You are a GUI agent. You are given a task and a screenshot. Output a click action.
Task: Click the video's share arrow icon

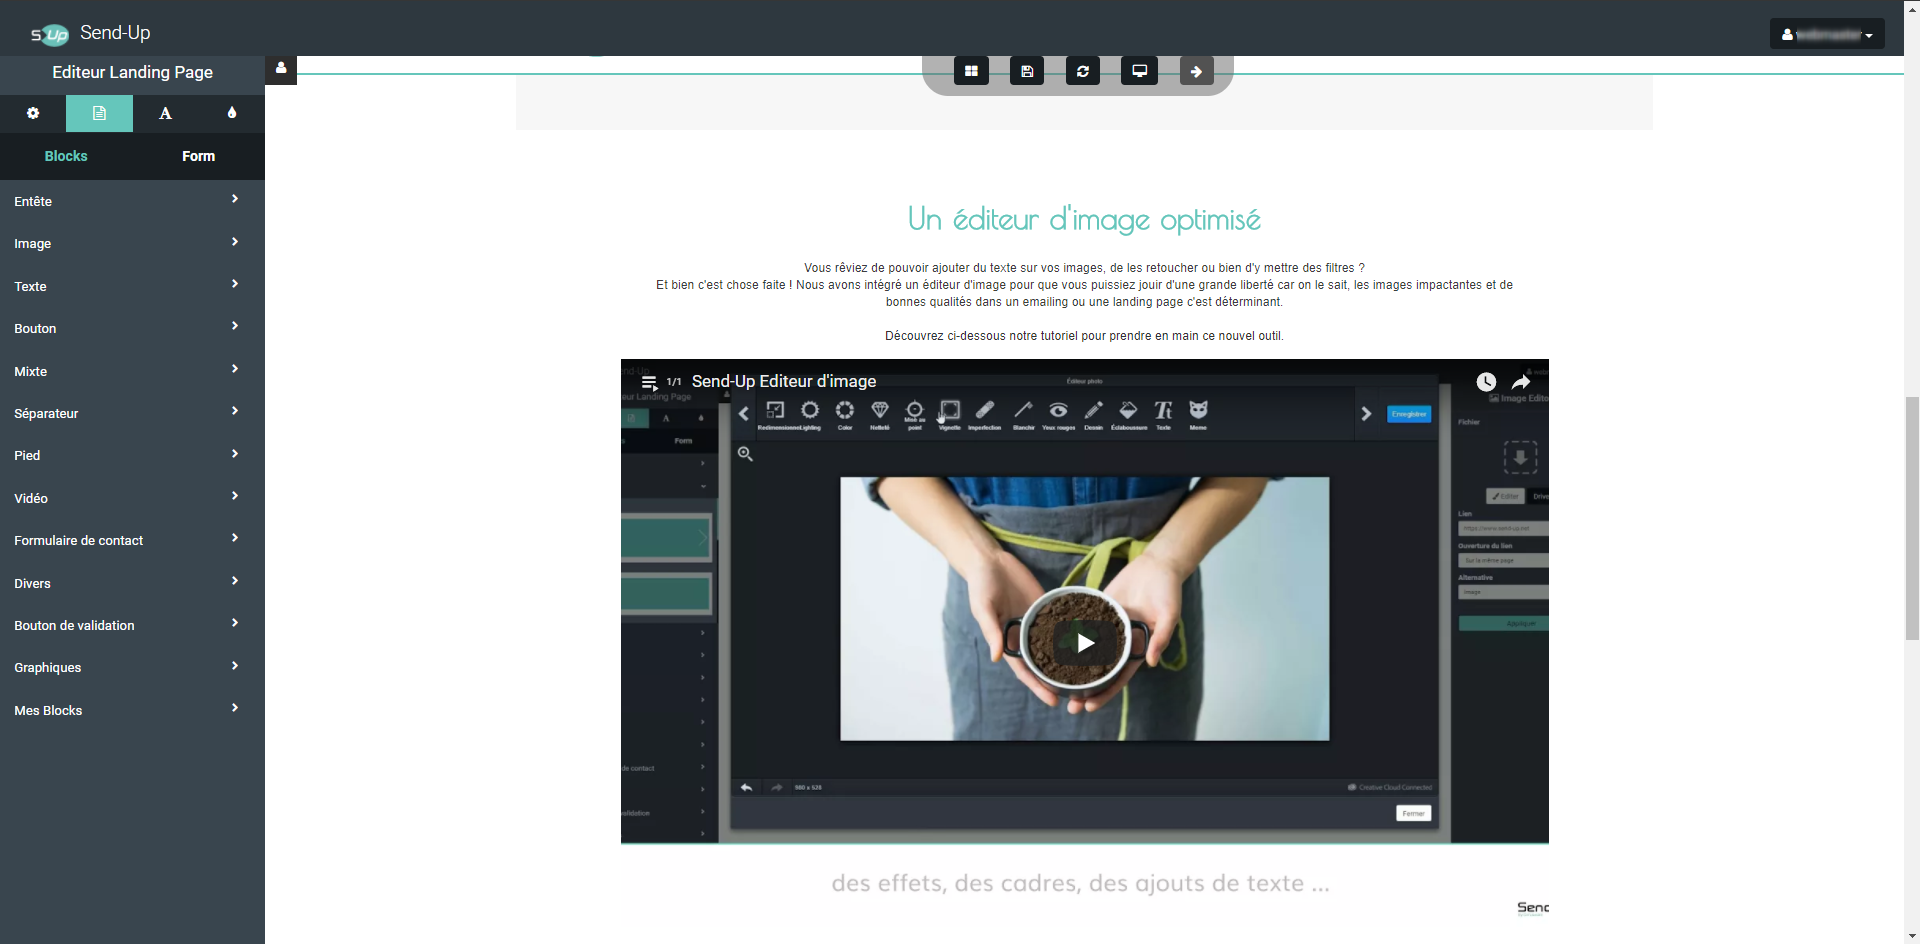[x=1520, y=382]
